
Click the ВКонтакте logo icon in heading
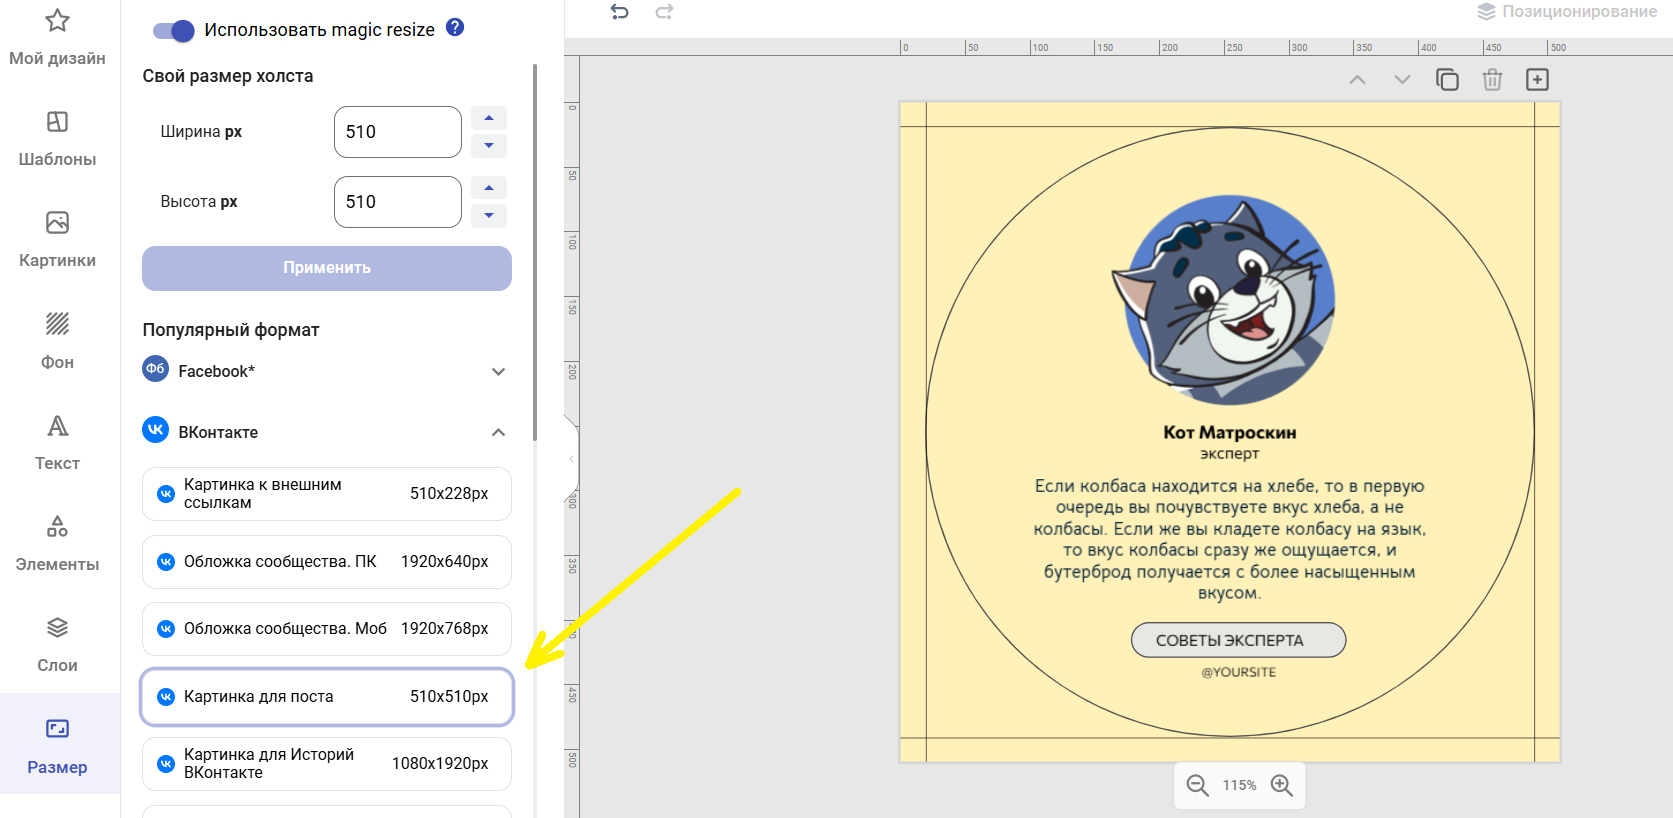(155, 430)
